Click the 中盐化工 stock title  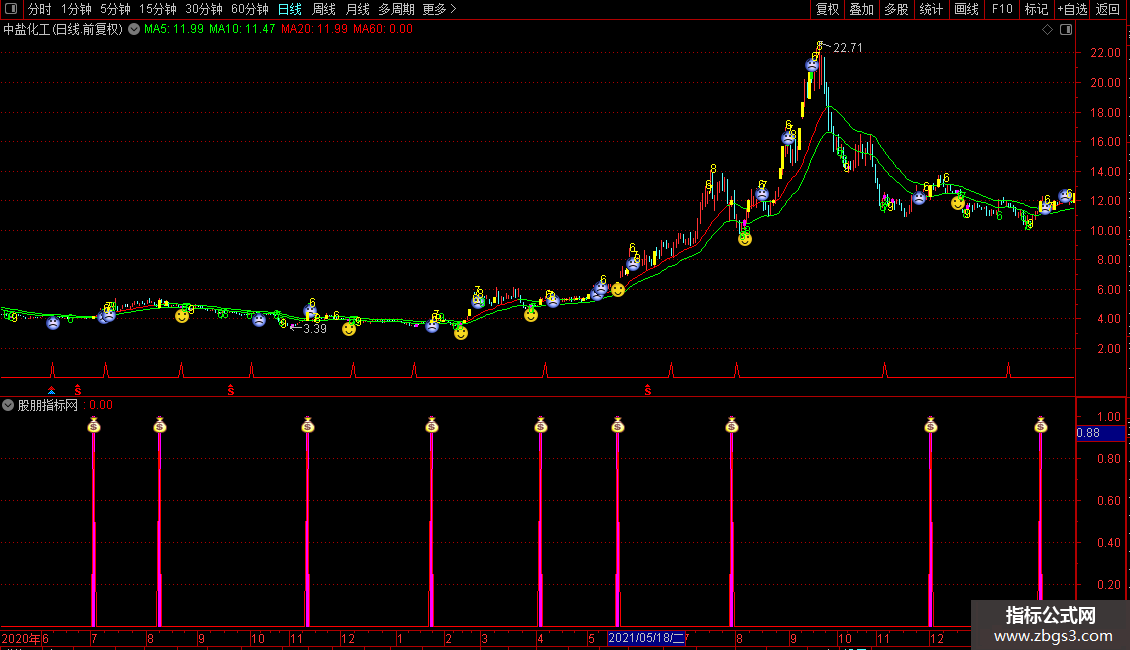(x=63, y=30)
